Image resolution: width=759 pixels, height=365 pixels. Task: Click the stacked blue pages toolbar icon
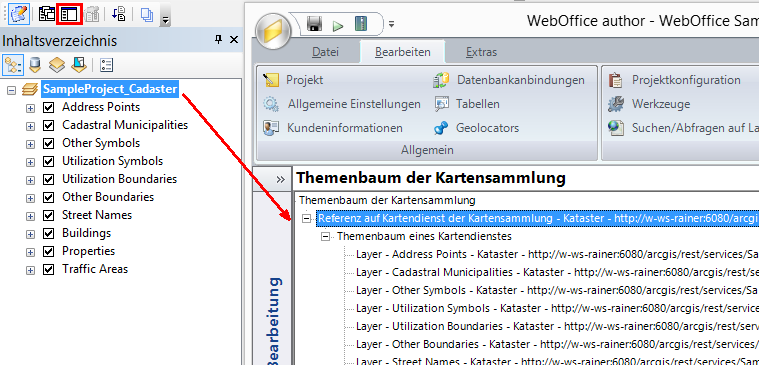pos(147,15)
